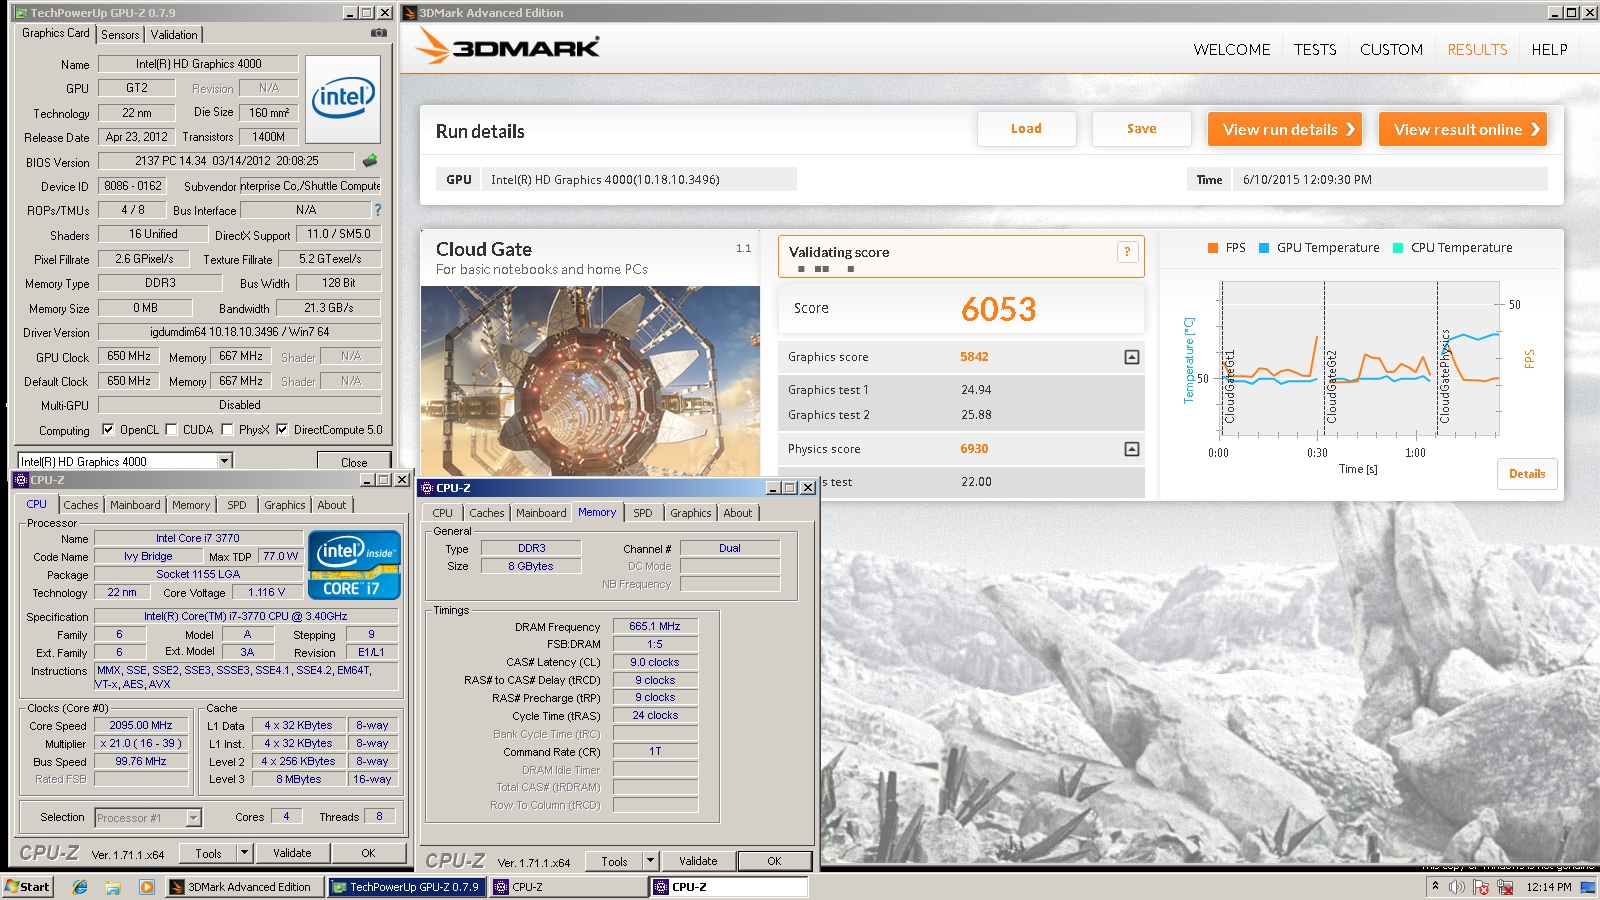Click the CPU Temperature teal legend swatch
The width and height of the screenshot is (1600, 900).
pos(1397,248)
